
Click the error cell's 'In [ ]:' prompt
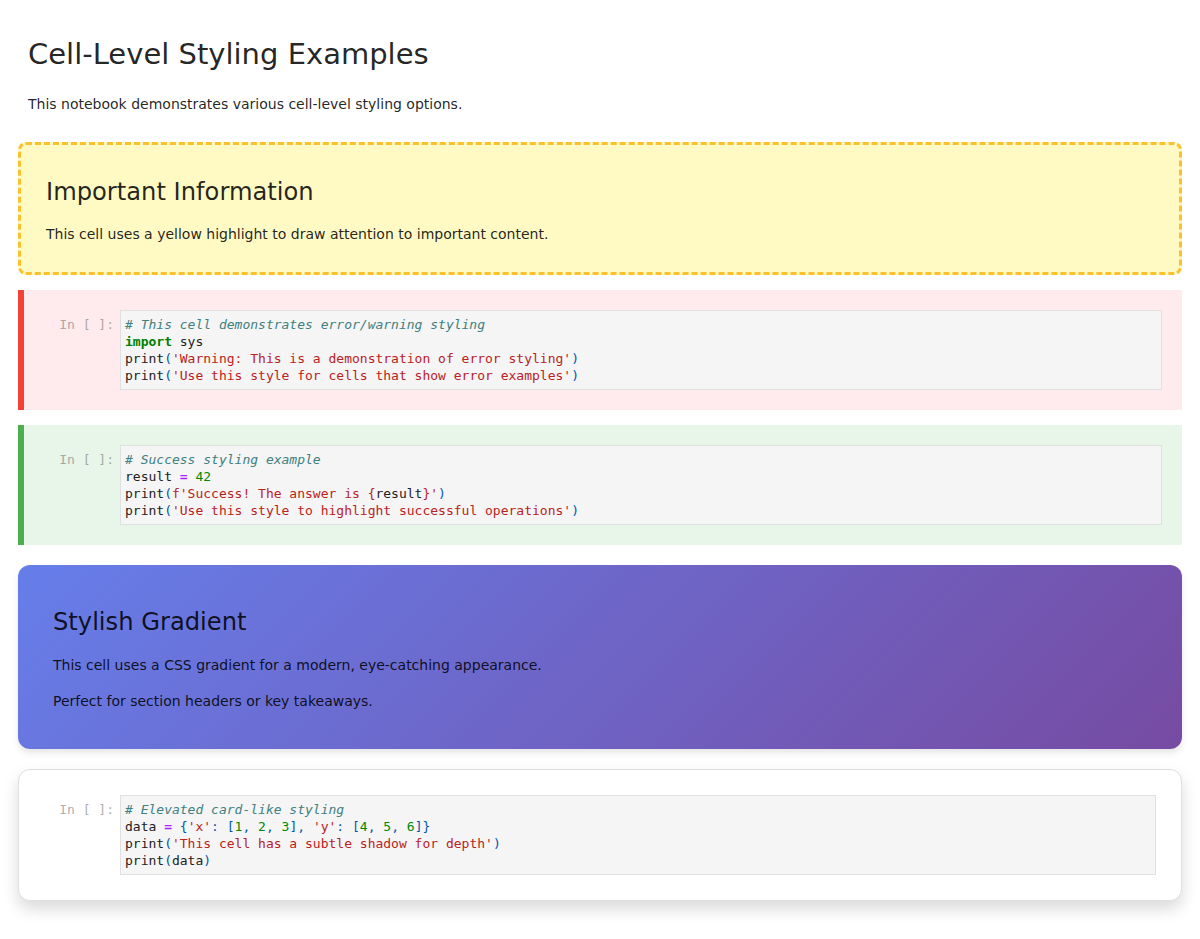click(86, 325)
